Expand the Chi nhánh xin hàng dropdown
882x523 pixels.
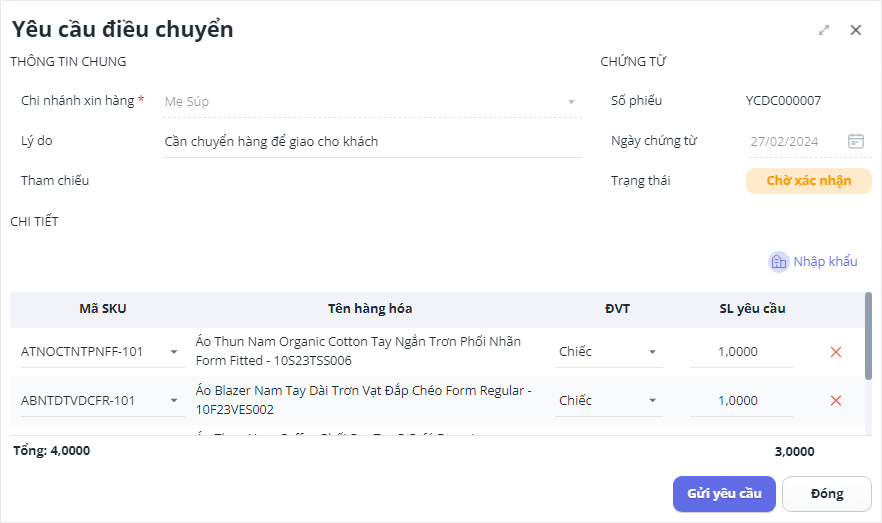572,102
